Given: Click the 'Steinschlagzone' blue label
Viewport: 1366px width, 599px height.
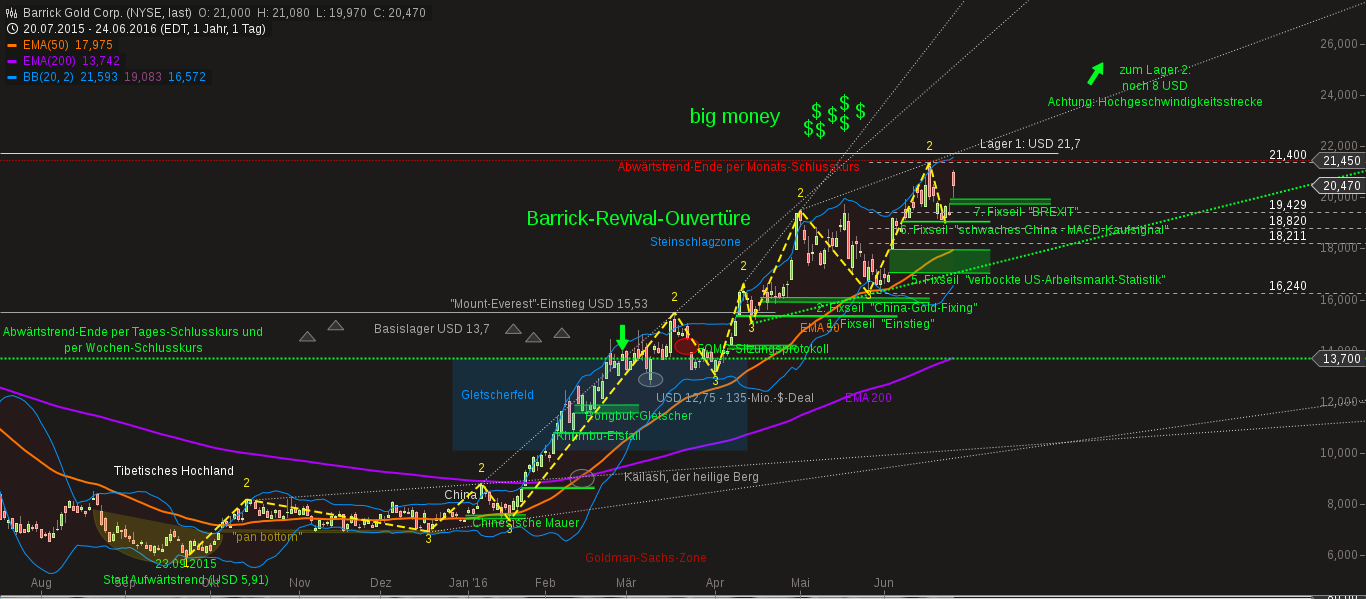Looking at the screenshot, I should click(695, 241).
